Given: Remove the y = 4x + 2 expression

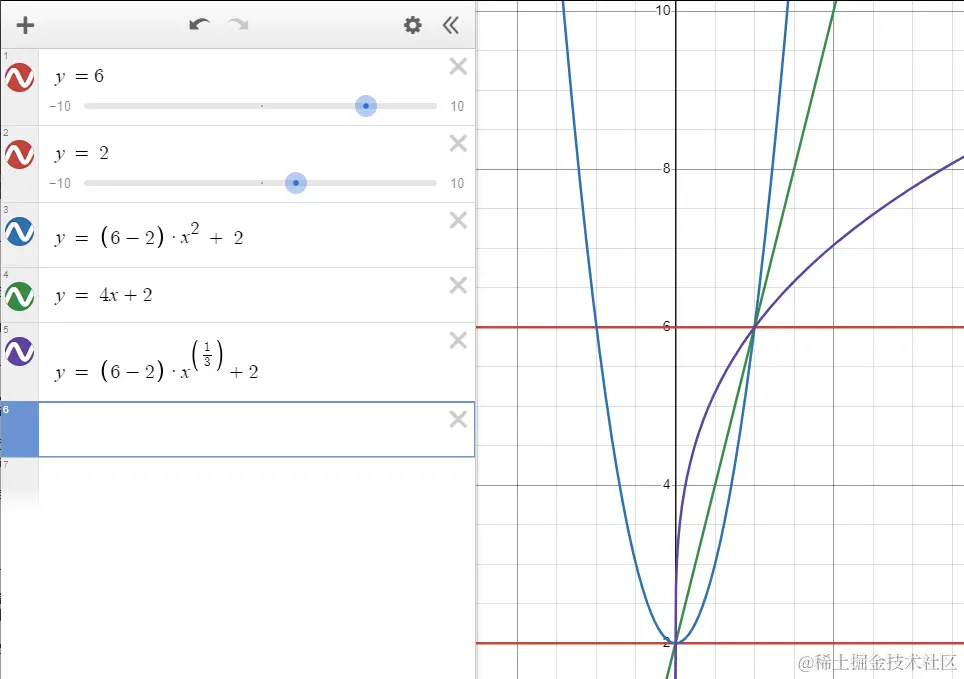Looking at the screenshot, I should 458,285.
